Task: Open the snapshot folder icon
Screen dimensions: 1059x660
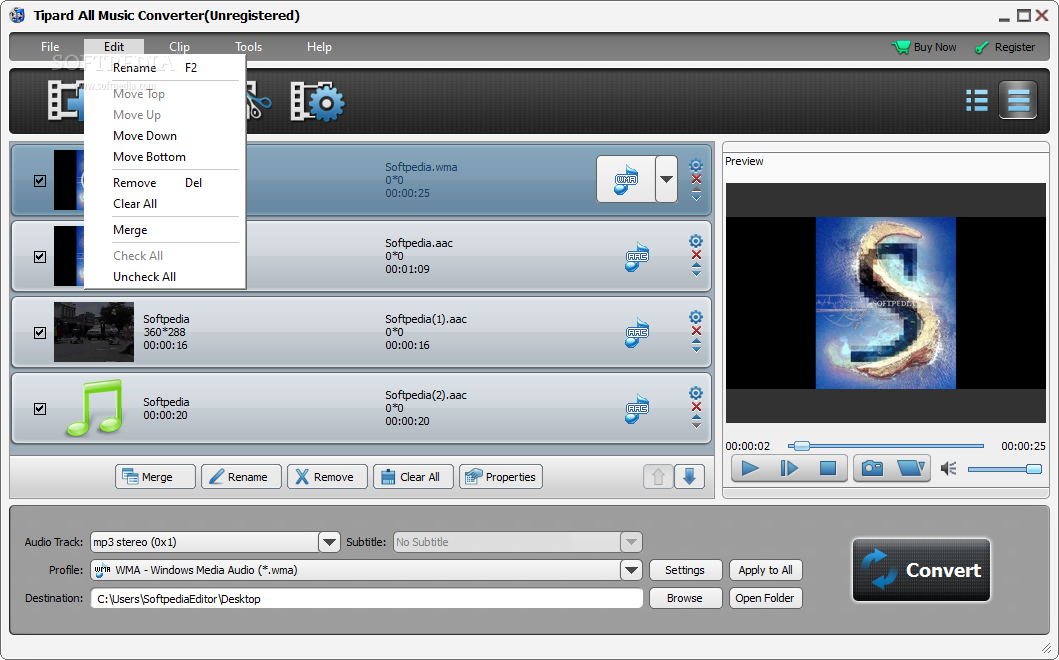Action: coord(910,468)
